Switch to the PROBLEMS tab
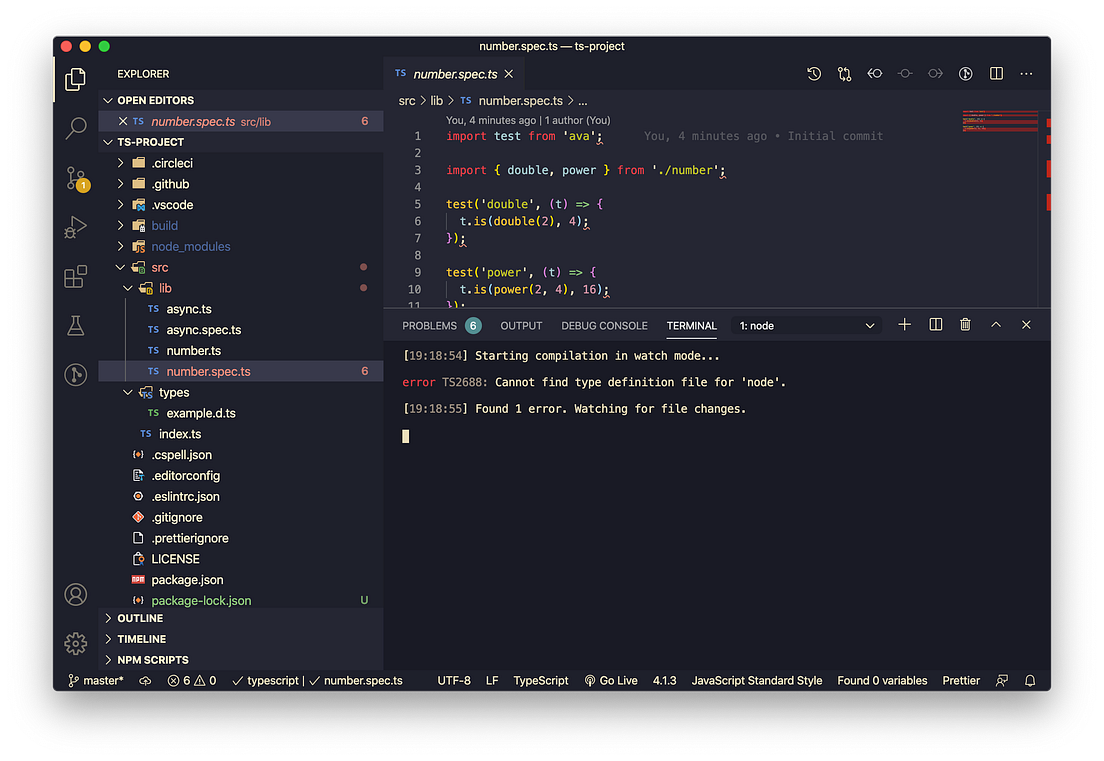The height and width of the screenshot is (761, 1104). click(431, 325)
